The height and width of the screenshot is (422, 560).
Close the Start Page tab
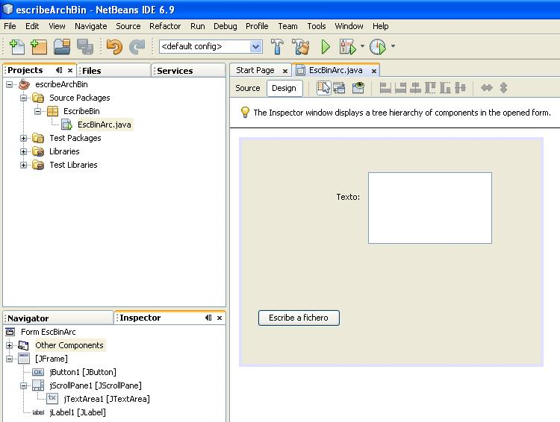(285, 71)
